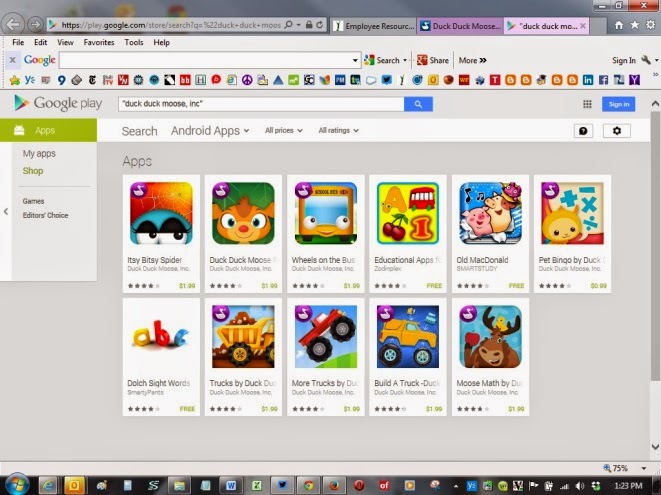This screenshot has height=495, width=661.
Task: Open browser Tools gear icon
Action: pyautogui.click(x=650, y=25)
